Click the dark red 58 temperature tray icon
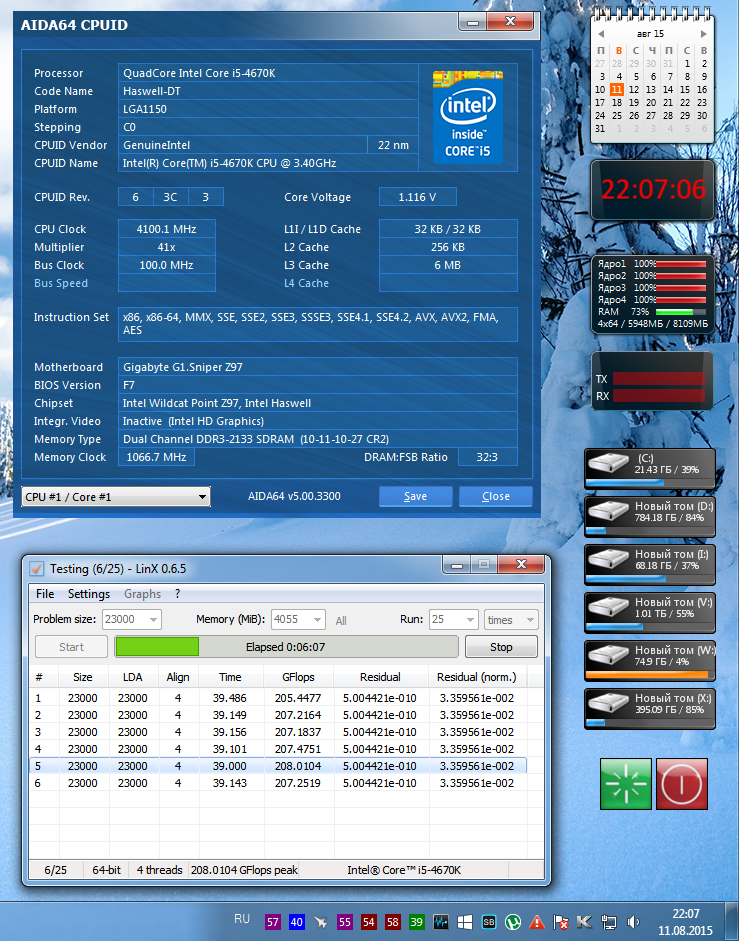 coord(393,922)
